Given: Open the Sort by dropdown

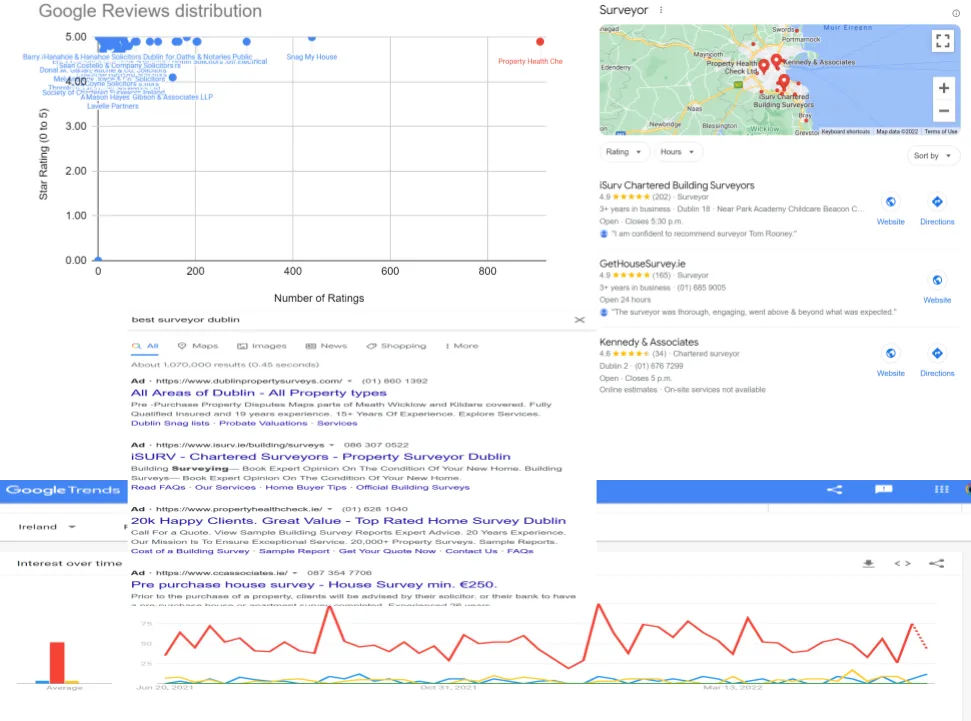Looking at the screenshot, I should [932, 155].
